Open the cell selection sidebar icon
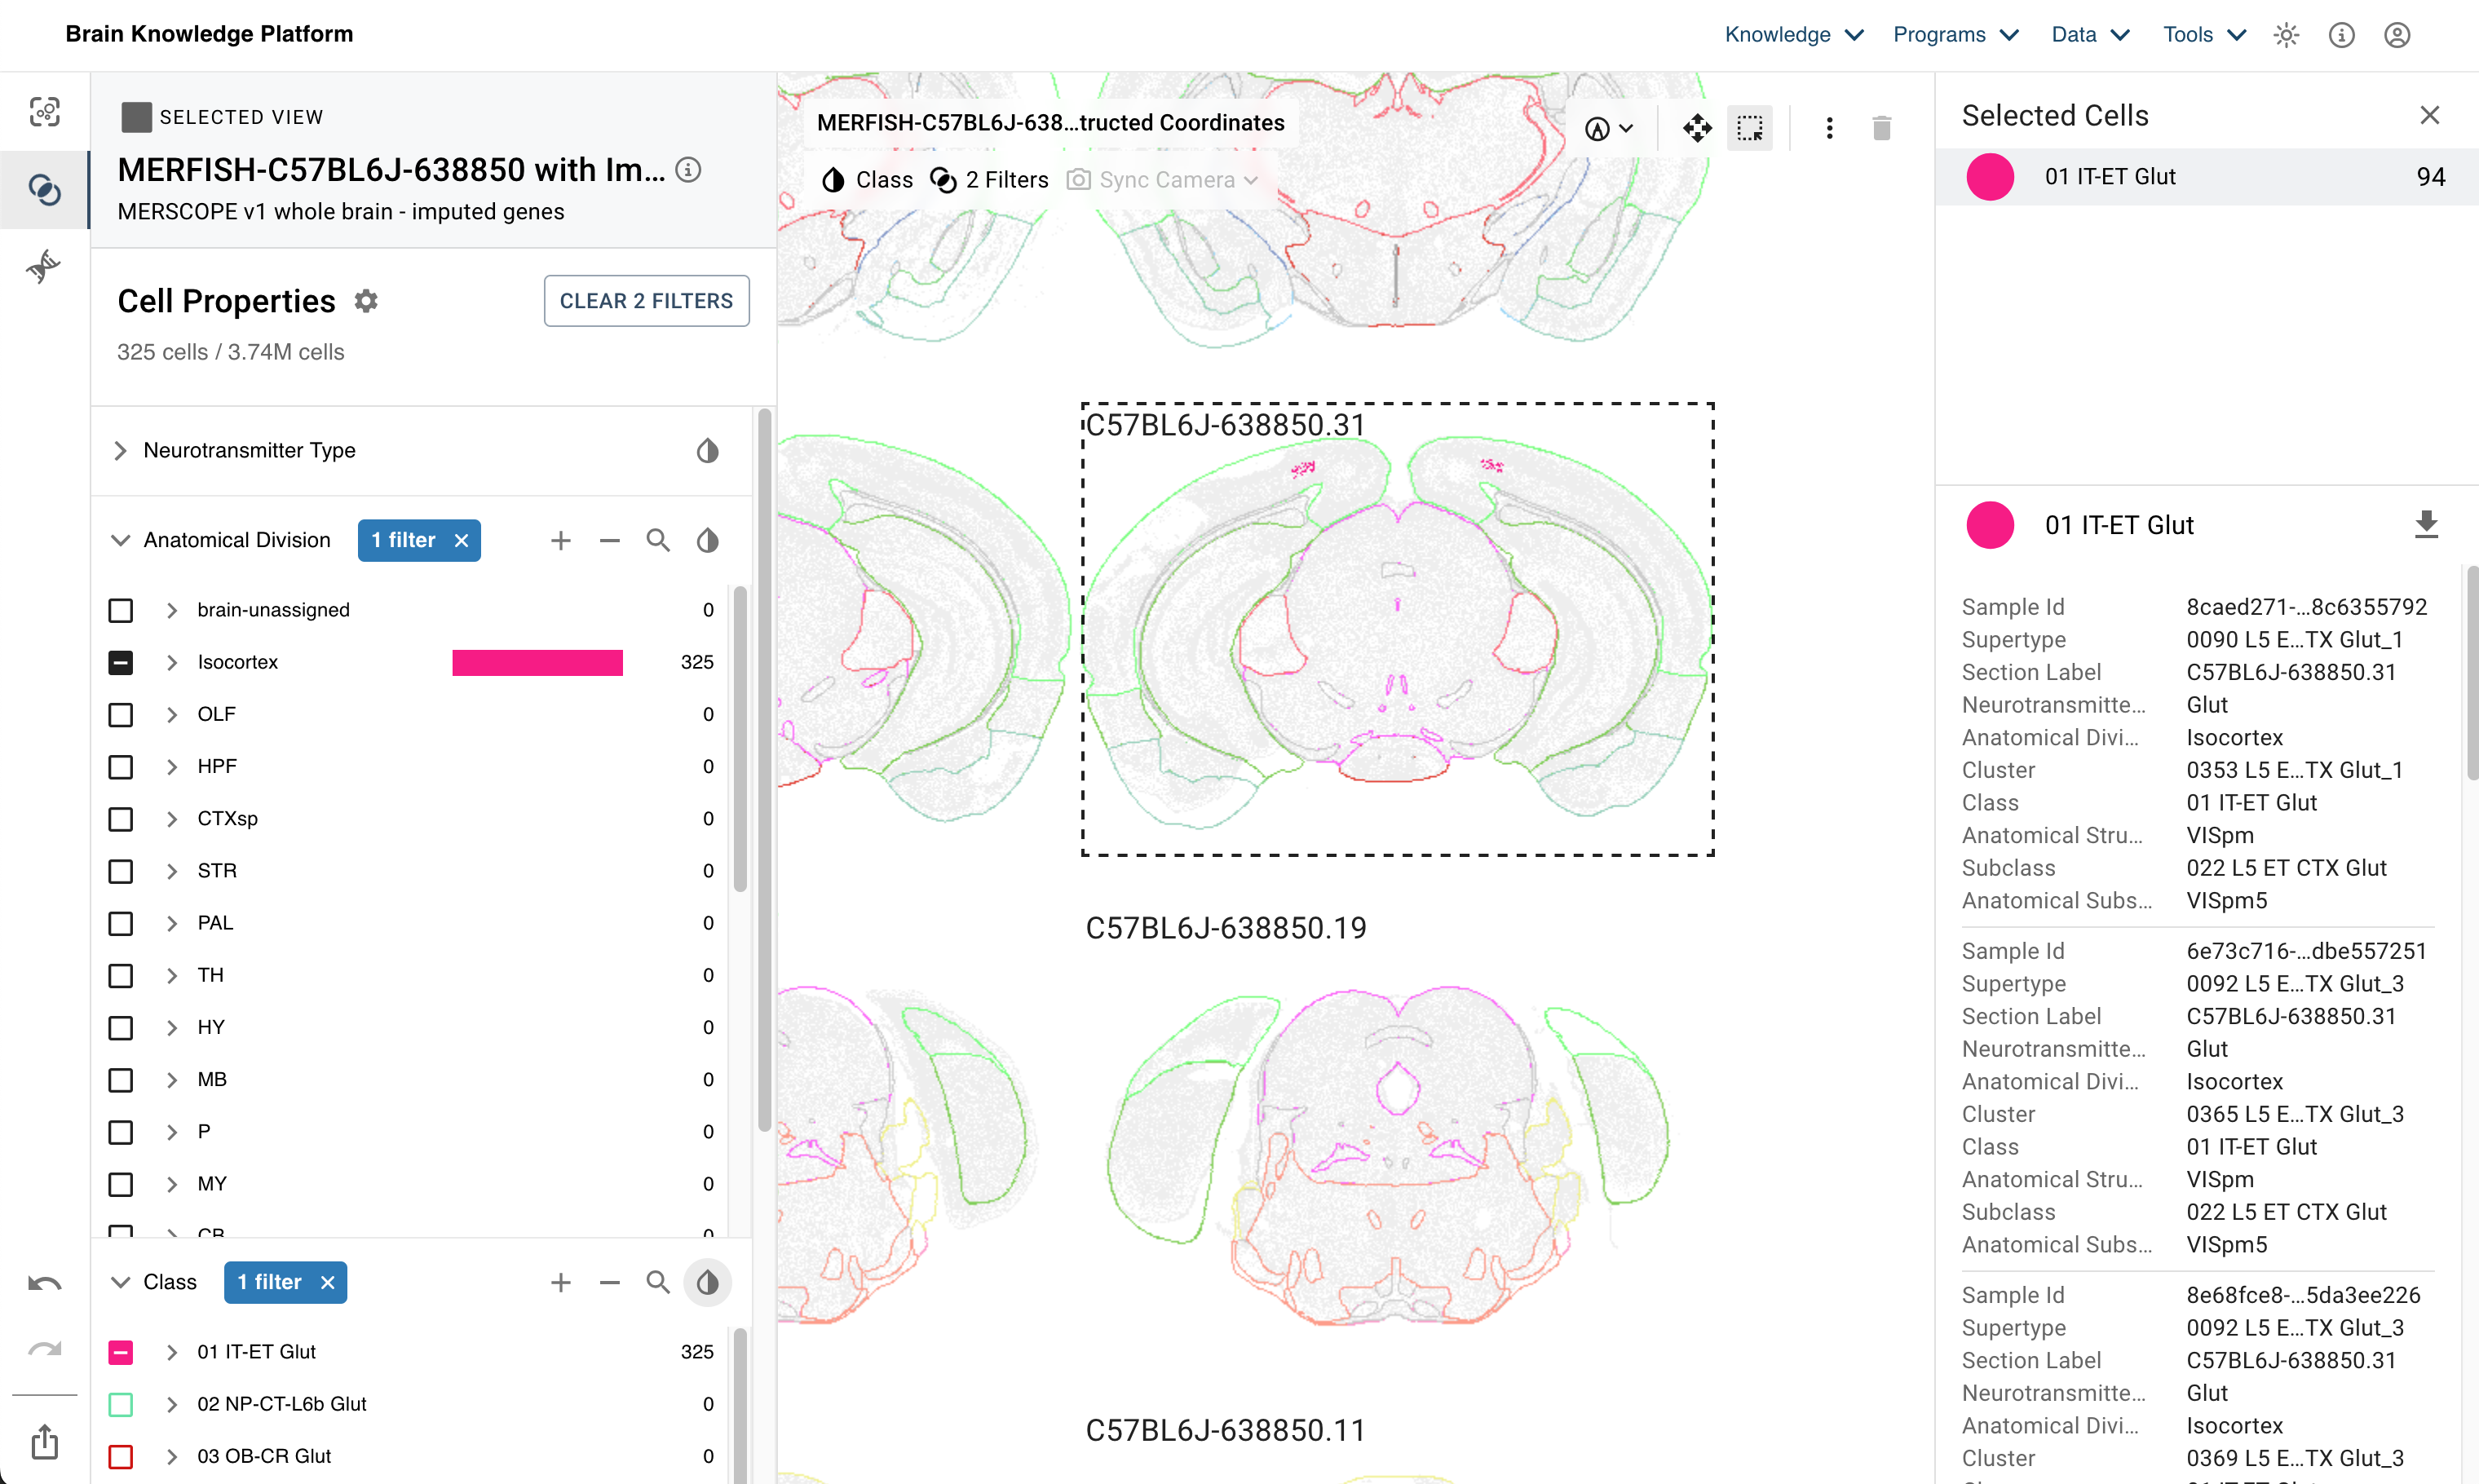Image resolution: width=2479 pixels, height=1484 pixels. (x=44, y=111)
